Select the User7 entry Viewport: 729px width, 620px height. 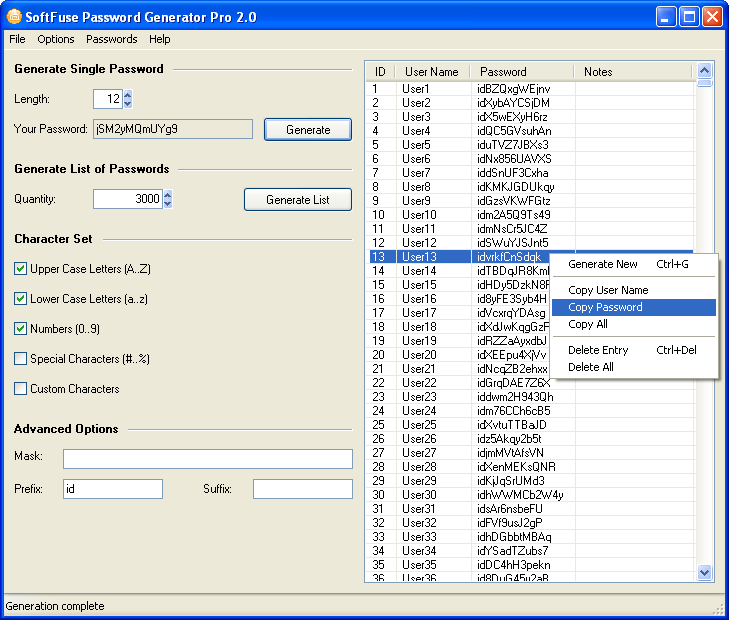[530, 173]
